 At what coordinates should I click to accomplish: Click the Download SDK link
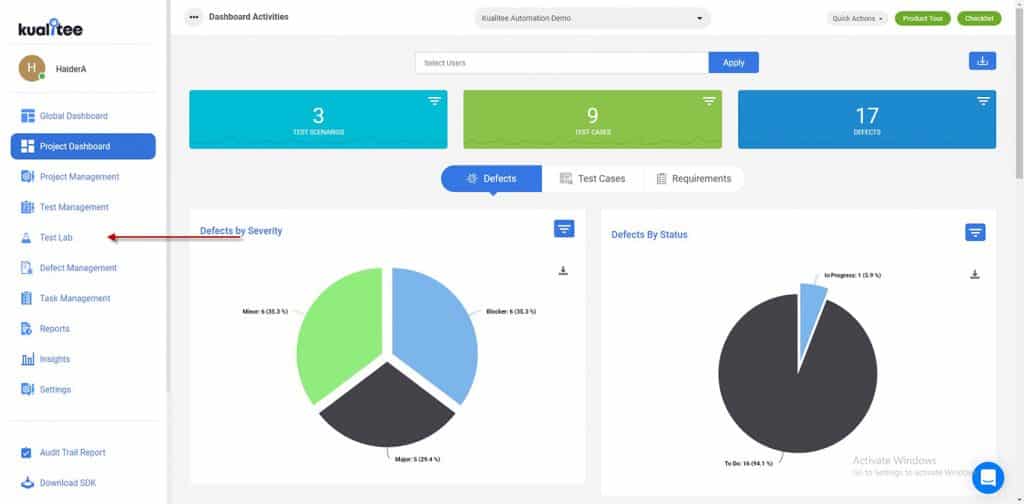(x=69, y=483)
